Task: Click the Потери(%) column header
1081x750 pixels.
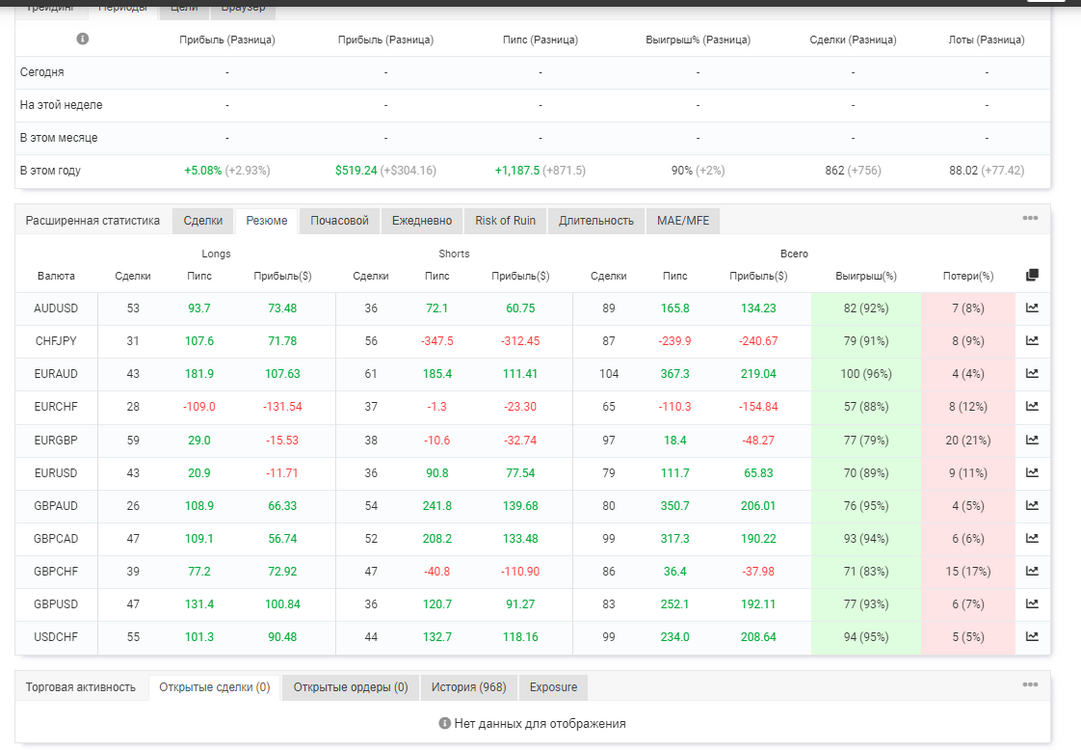Action: tap(968, 276)
